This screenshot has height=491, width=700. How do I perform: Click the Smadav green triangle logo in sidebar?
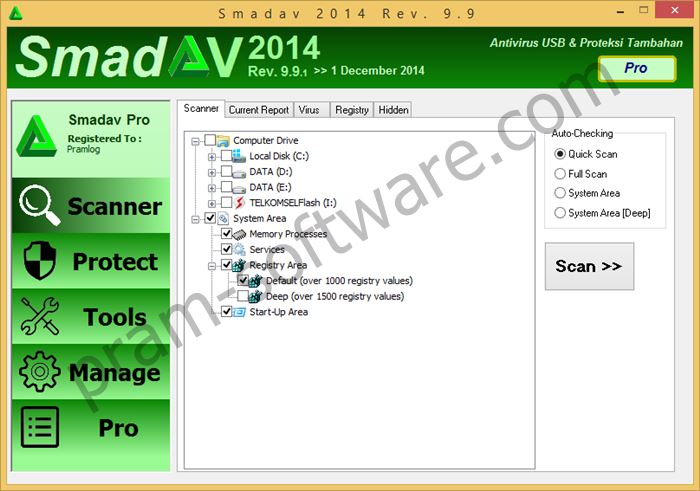point(36,136)
